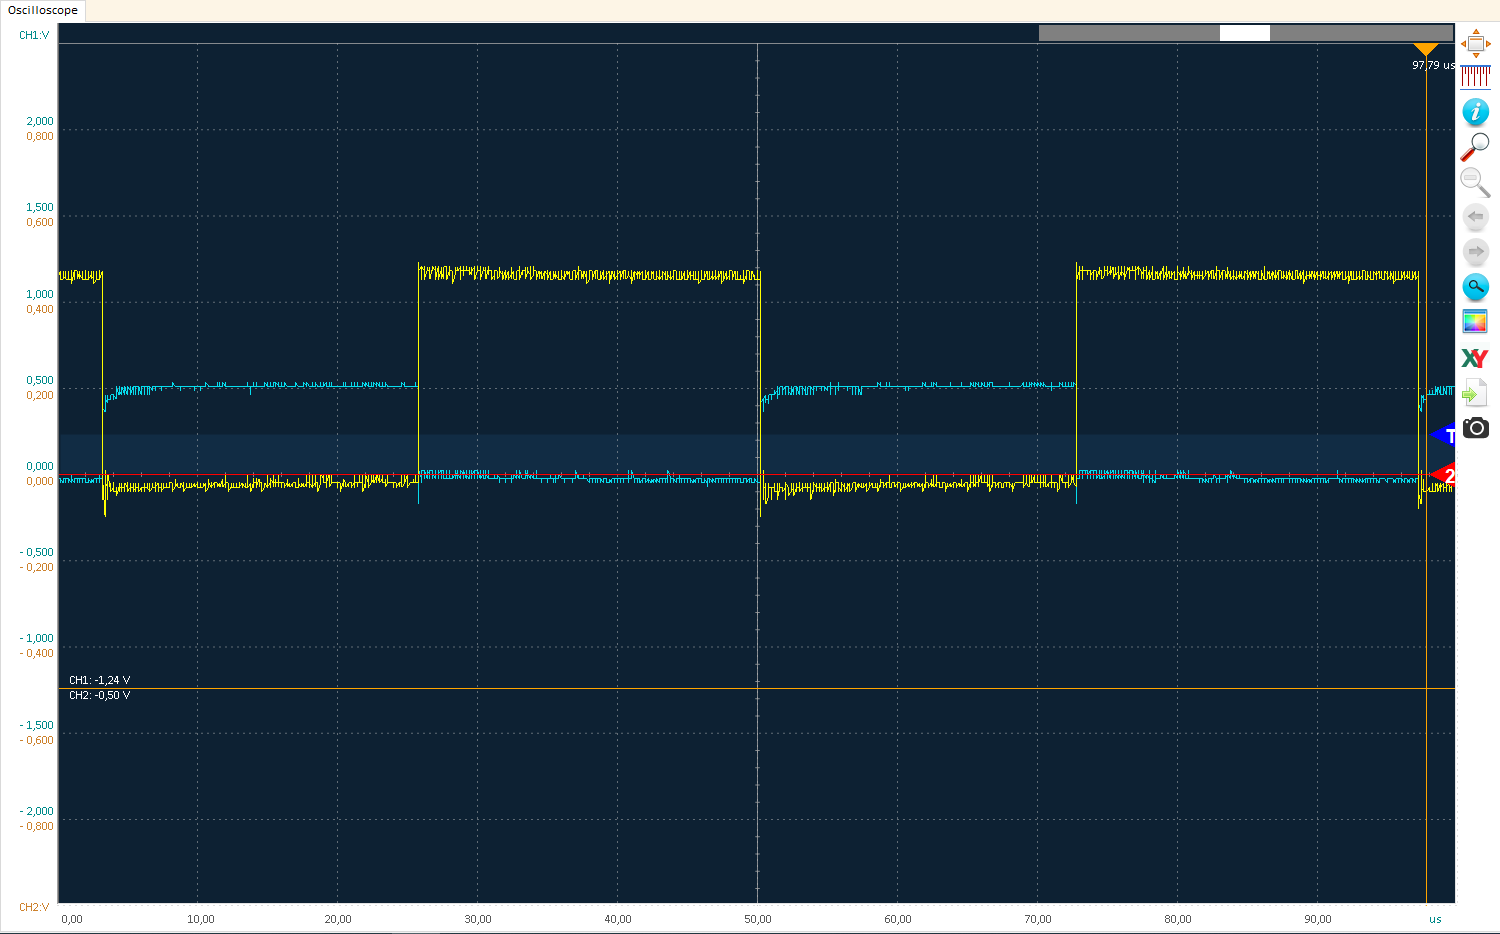Click the gray right arrow forward icon
Image resolution: width=1500 pixels, height=934 pixels.
pos(1475,251)
